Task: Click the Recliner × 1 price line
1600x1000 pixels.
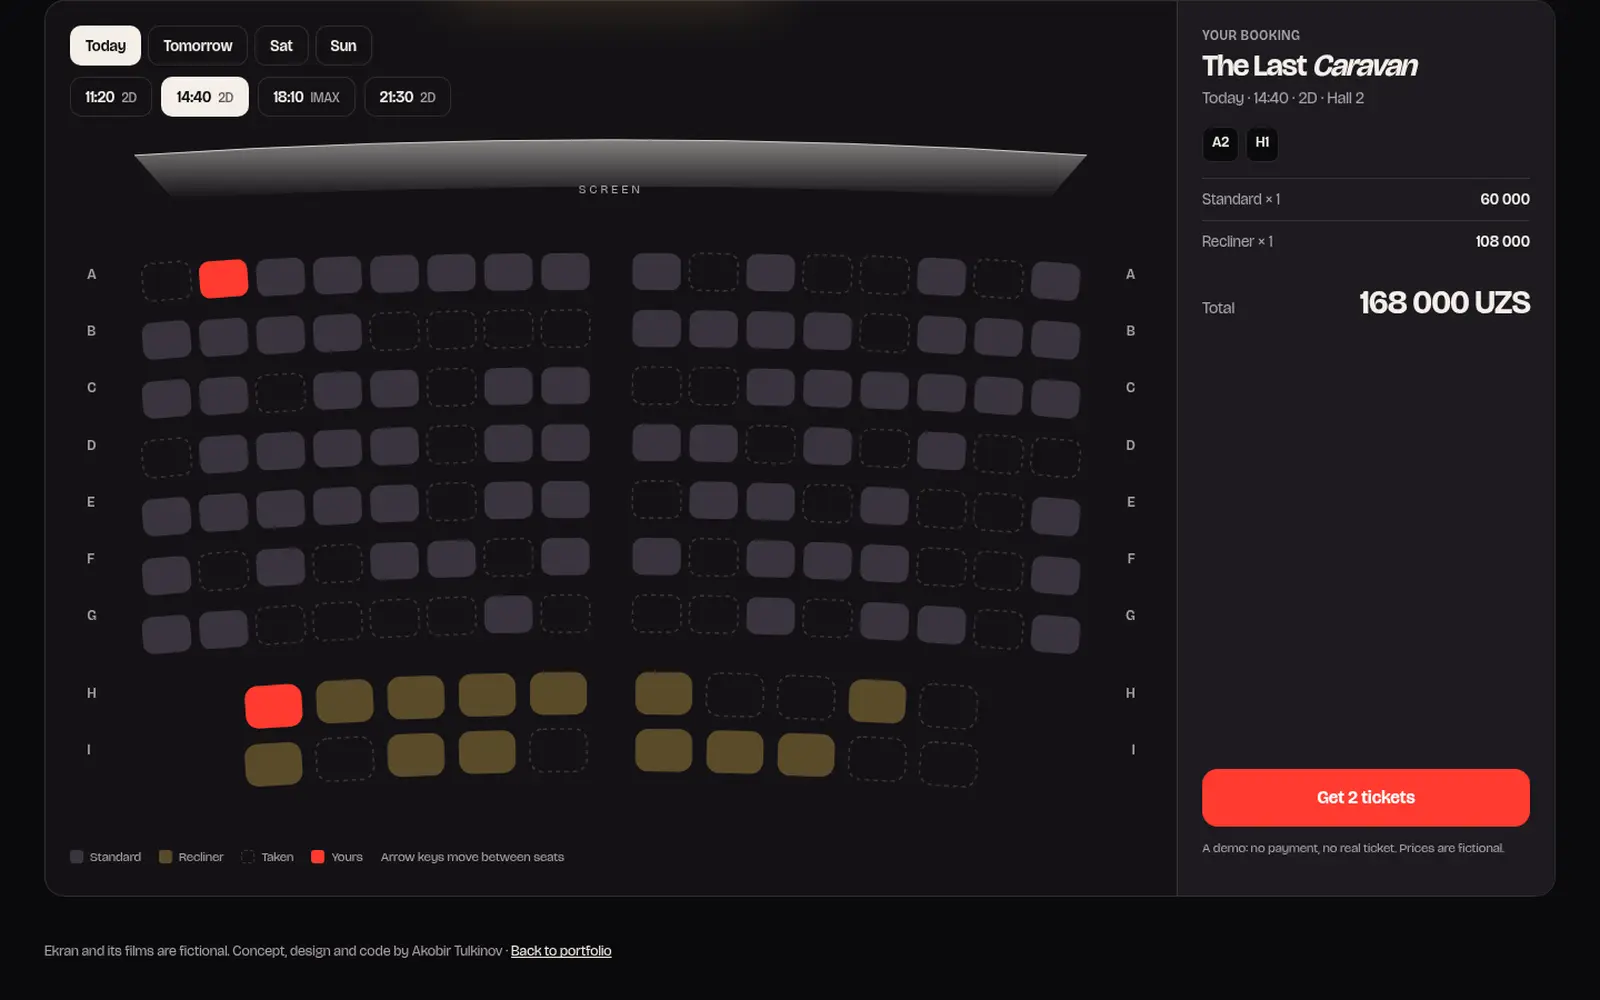Action: pos(1365,241)
